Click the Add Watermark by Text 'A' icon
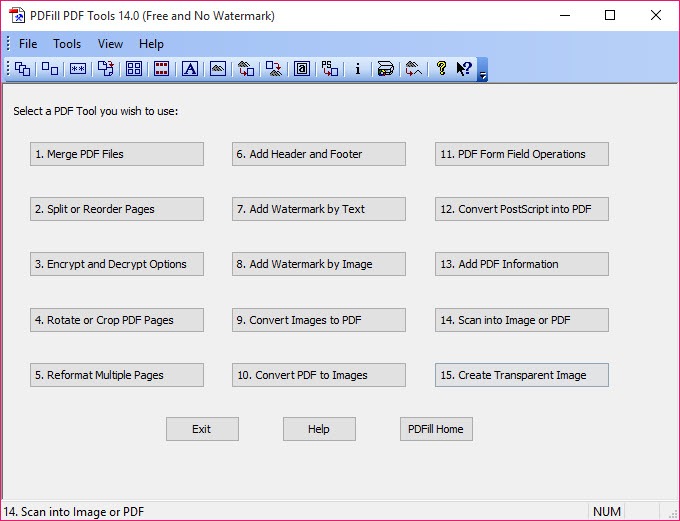 pos(190,69)
